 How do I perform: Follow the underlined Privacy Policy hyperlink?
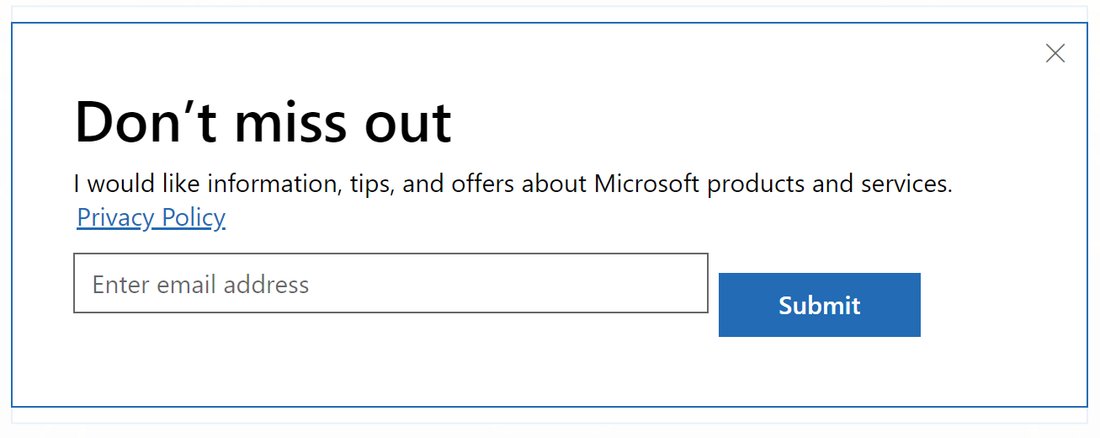click(151, 217)
